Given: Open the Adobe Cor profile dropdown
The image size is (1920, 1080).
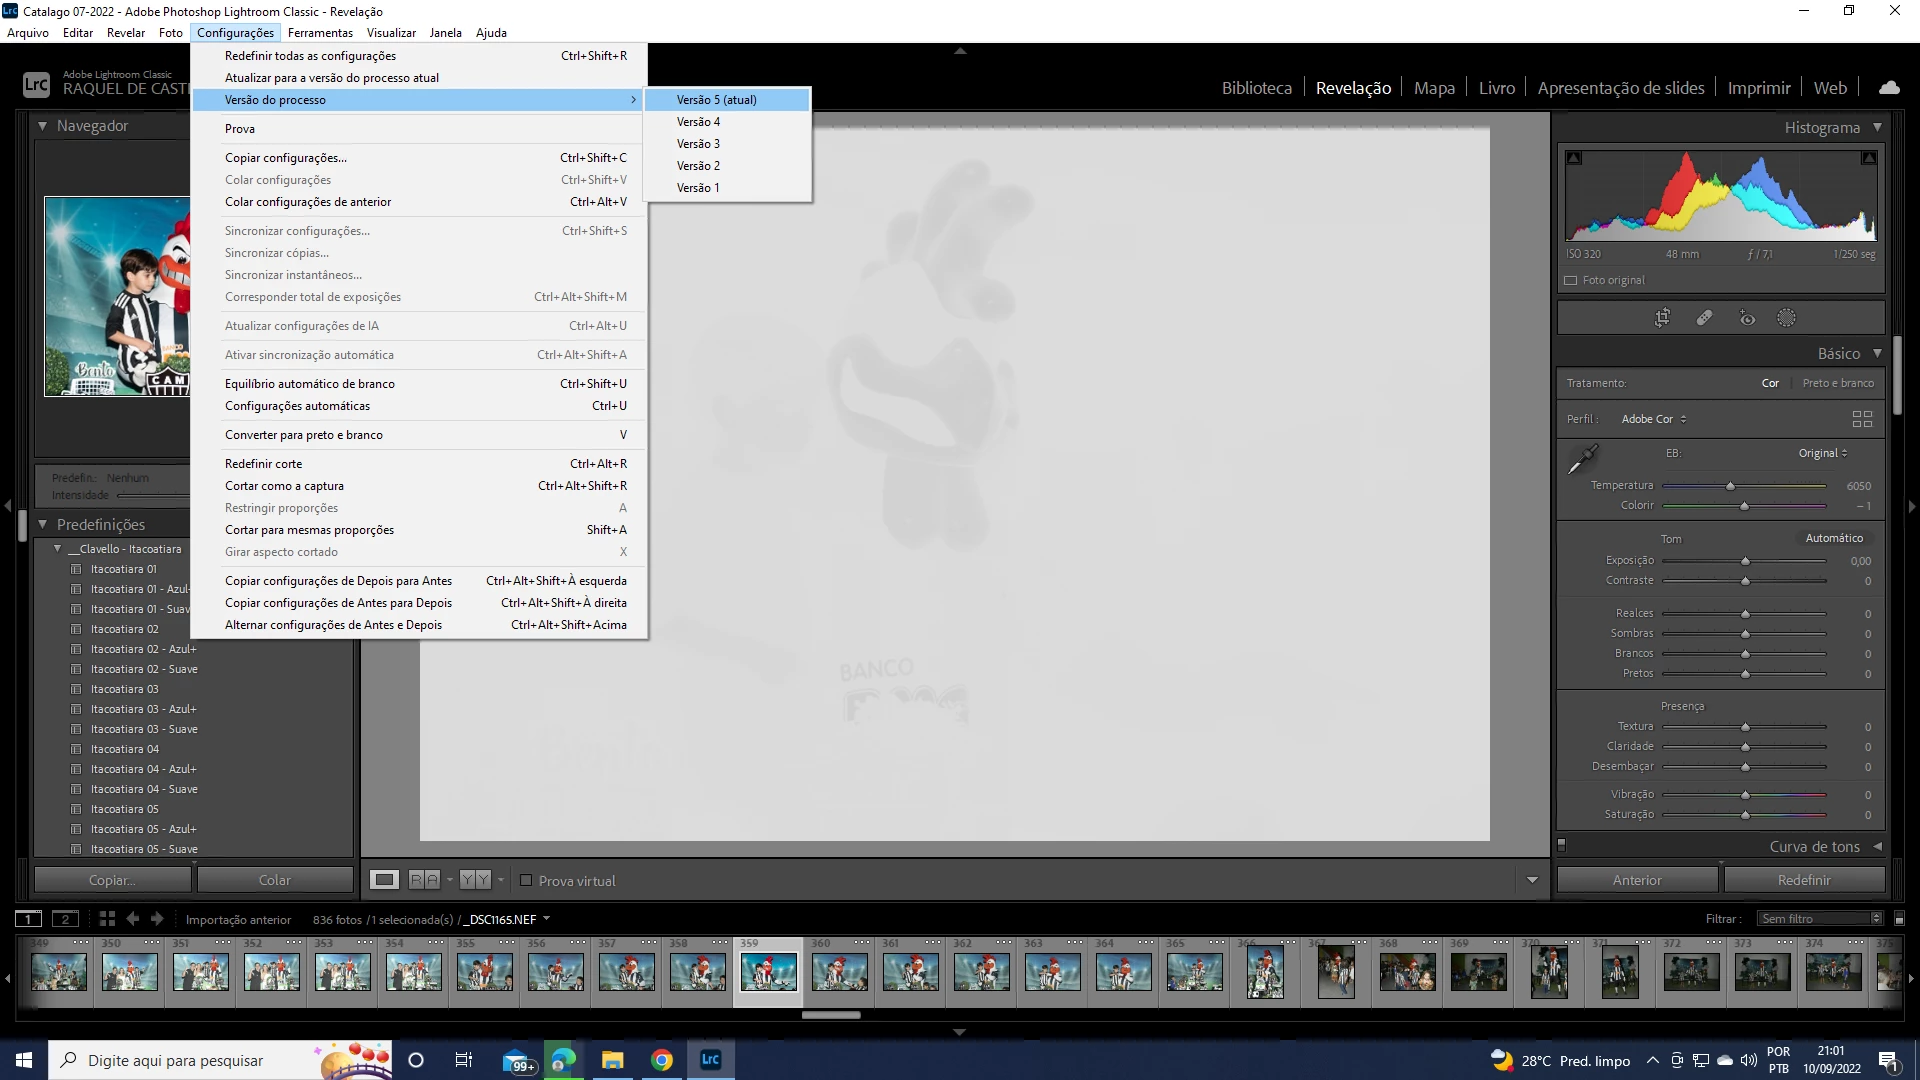Looking at the screenshot, I should coord(1653,419).
